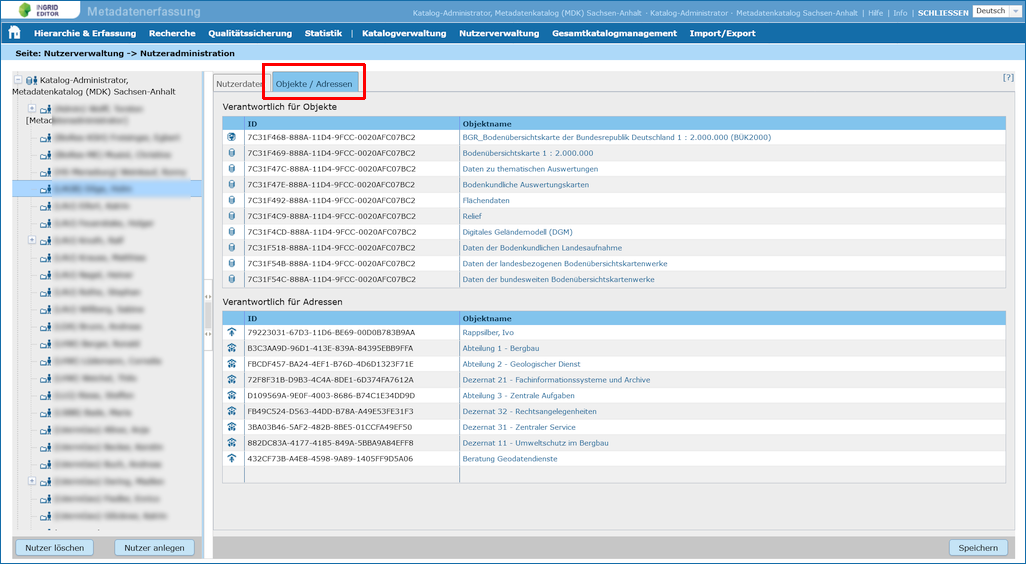Click the Katalog-Administrator root user icon

pyautogui.click(x=31, y=80)
